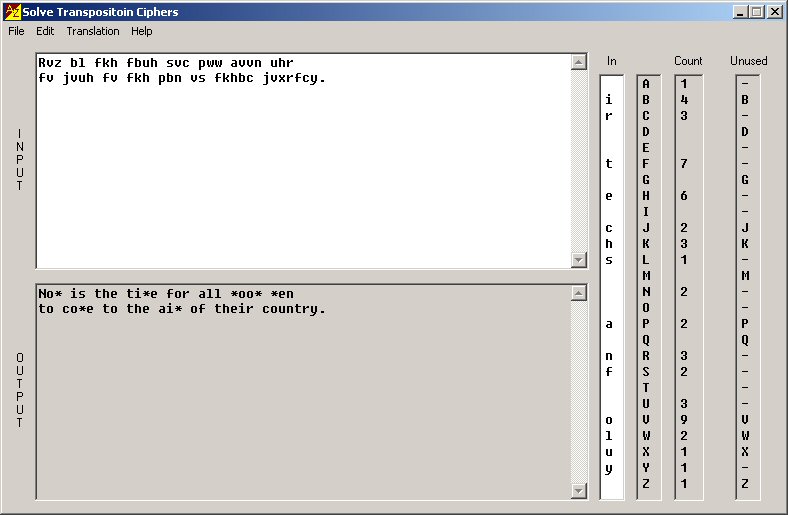This screenshot has height=515, width=788.
Task: Click the count 4 for letter B
Action: point(684,99)
